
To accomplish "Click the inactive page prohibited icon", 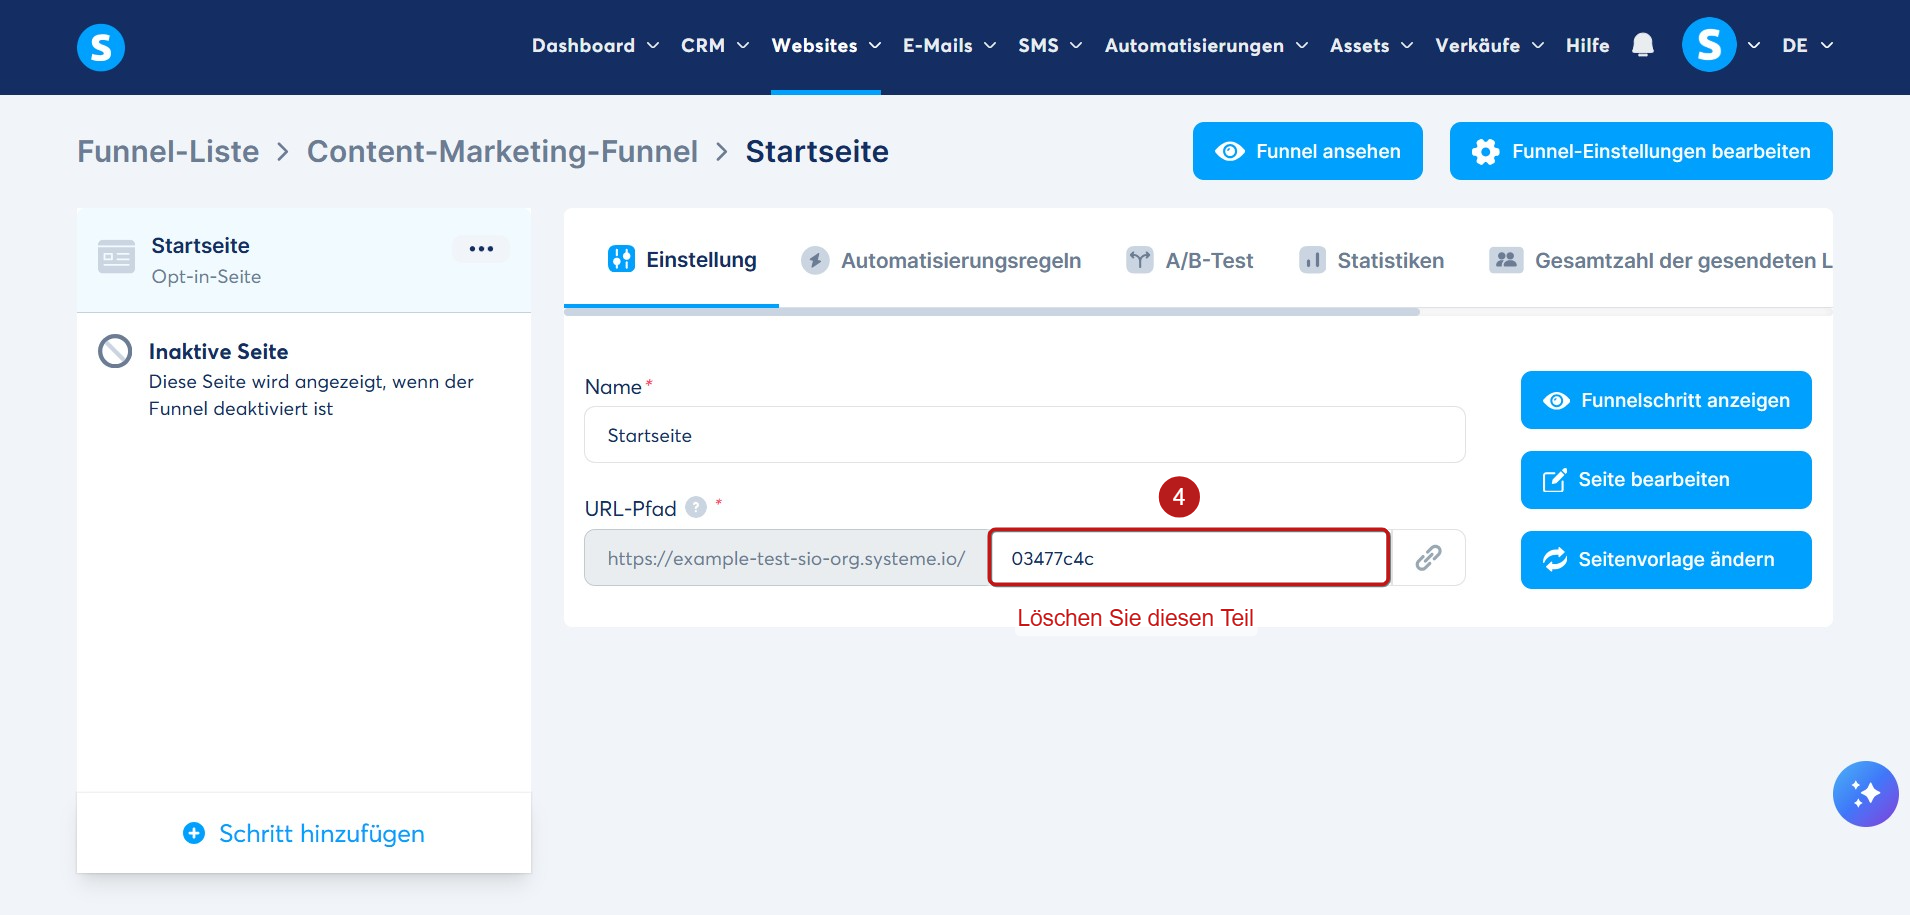I will (x=115, y=351).
